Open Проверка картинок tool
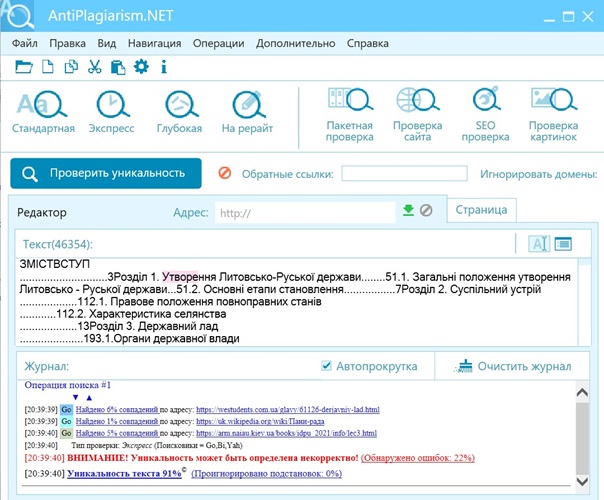The width and height of the screenshot is (604, 500). (554, 115)
